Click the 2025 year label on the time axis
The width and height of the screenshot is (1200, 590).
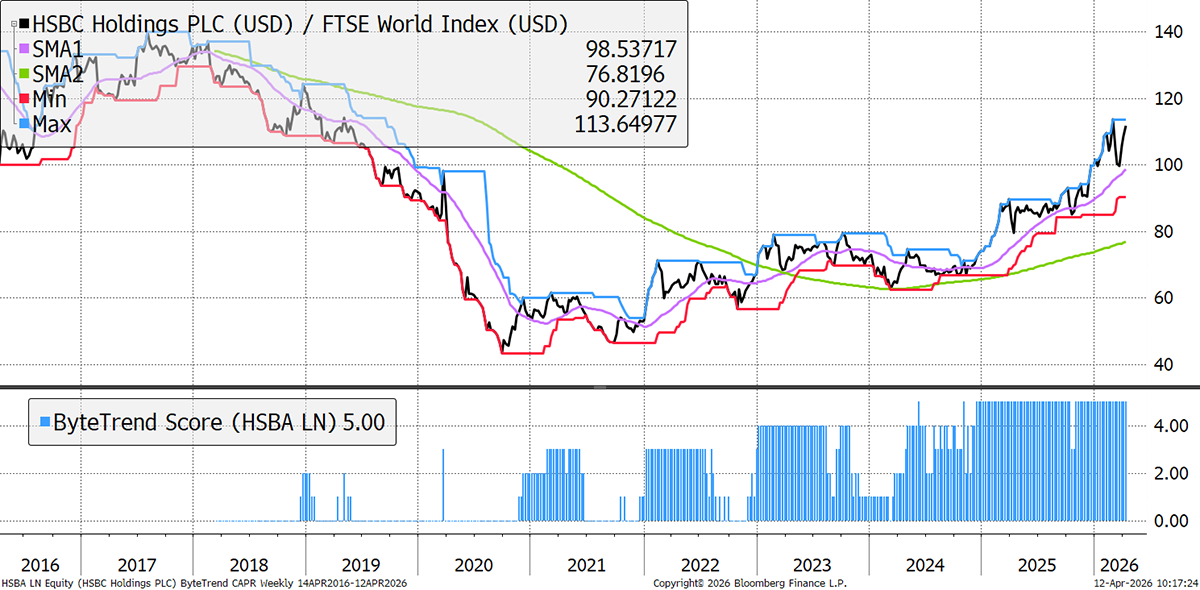1036,563
